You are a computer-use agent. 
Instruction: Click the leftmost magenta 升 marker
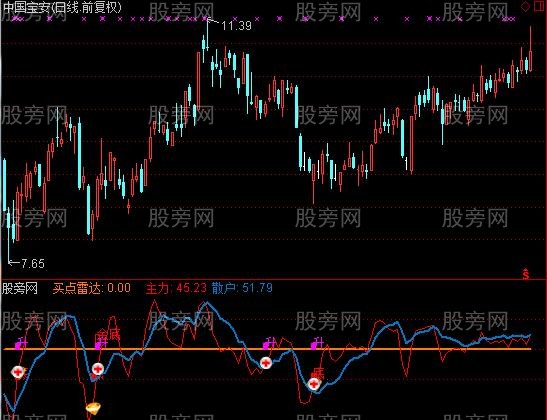click(x=21, y=343)
